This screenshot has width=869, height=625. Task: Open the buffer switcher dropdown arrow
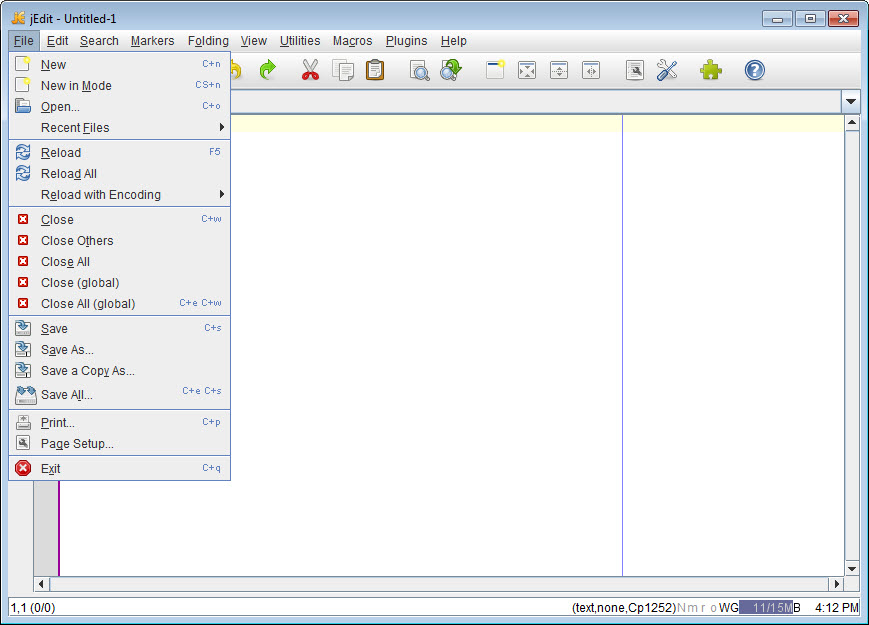[x=851, y=101]
